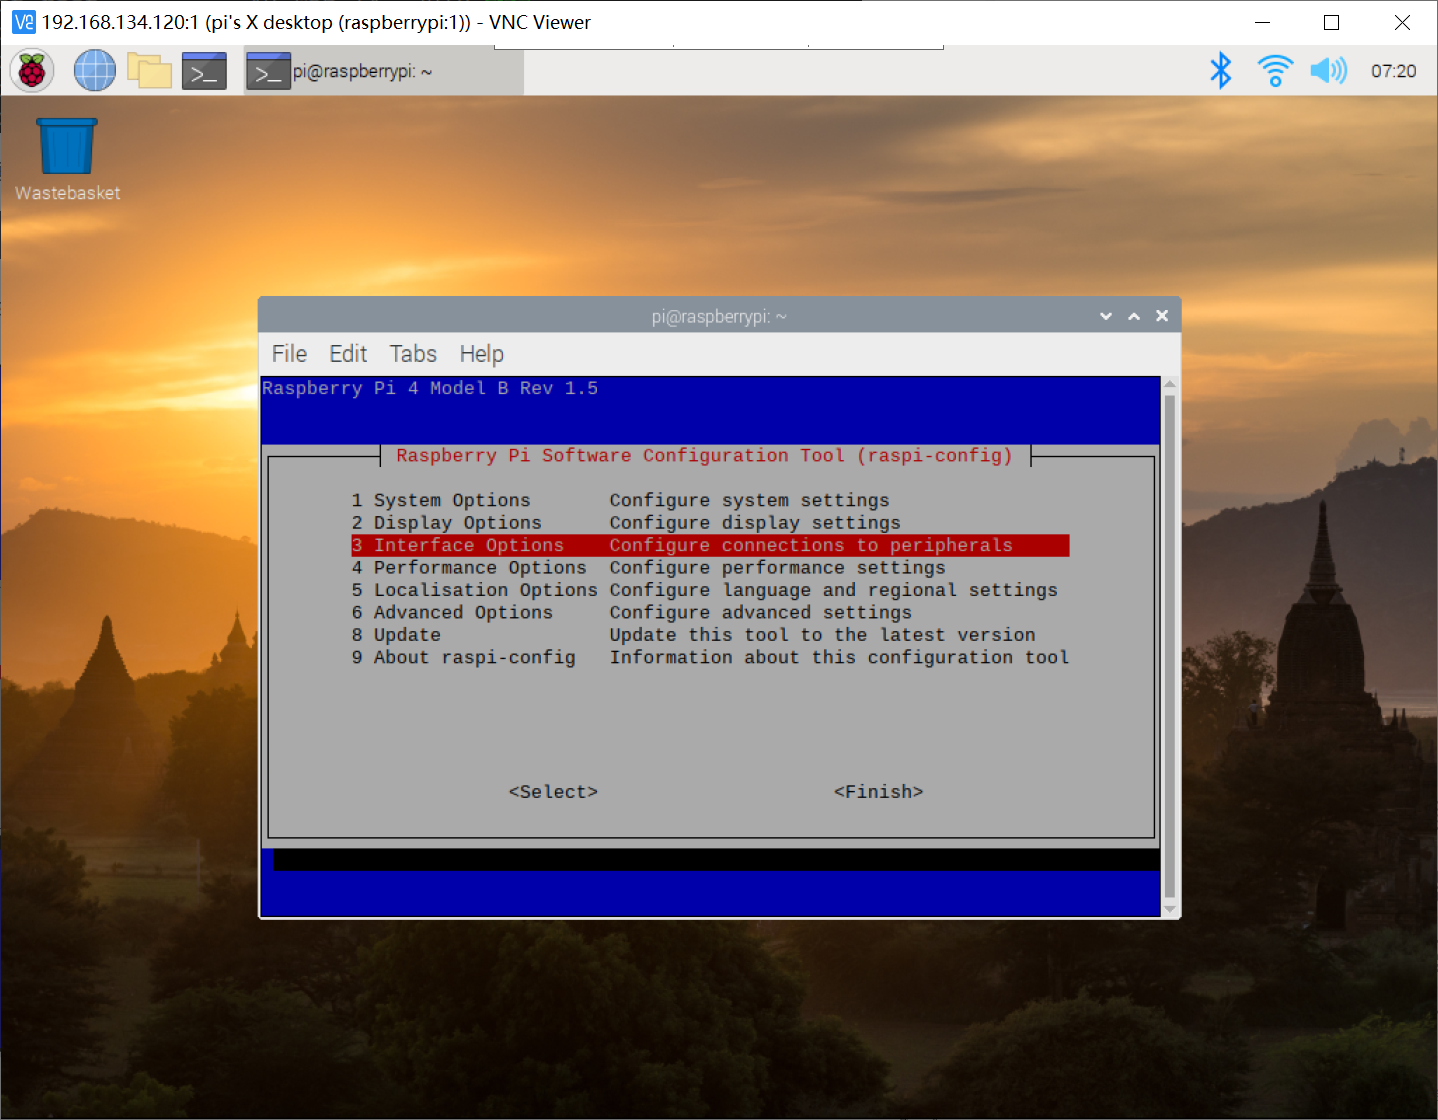The width and height of the screenshot is (1438, 1120).
Task: Click the 07:20 panel clock
Action: [x=1393, y=71]
